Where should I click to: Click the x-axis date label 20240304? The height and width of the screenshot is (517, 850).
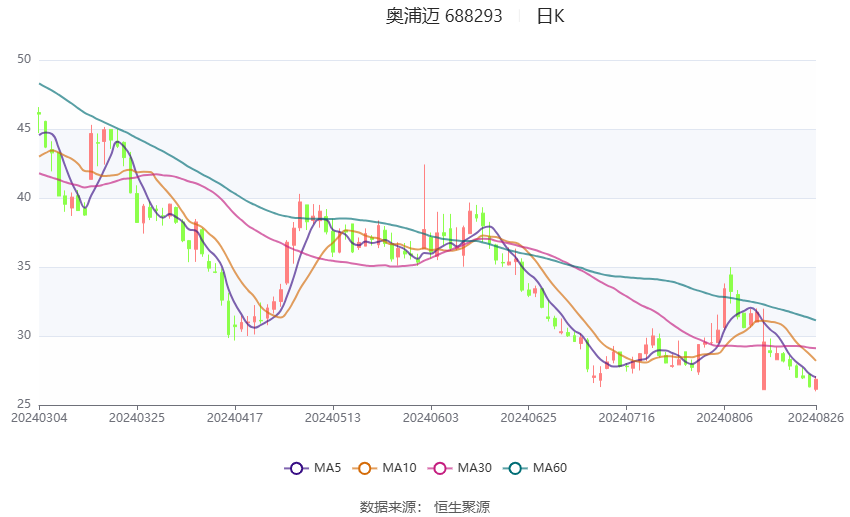coord(39,418)
